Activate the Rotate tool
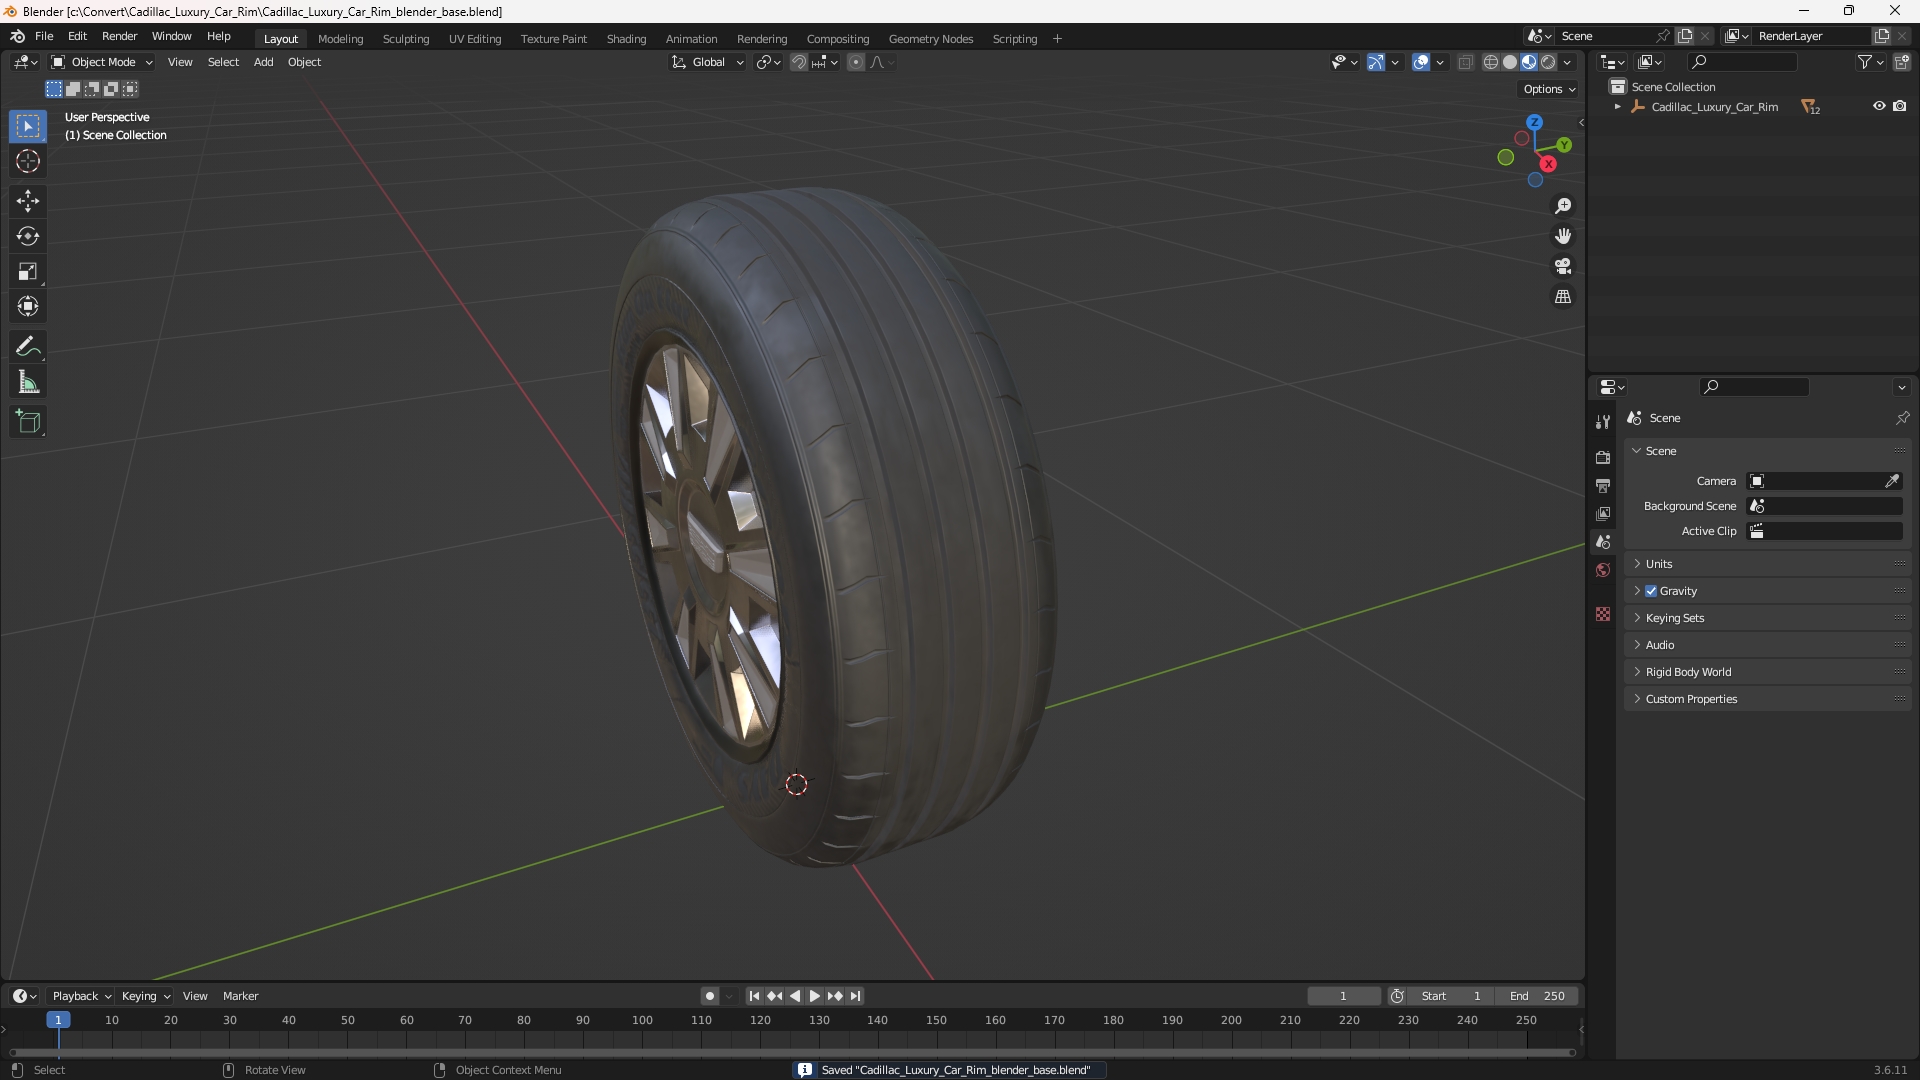This screenshot has height=1080, width=1920. pos(28,236)
